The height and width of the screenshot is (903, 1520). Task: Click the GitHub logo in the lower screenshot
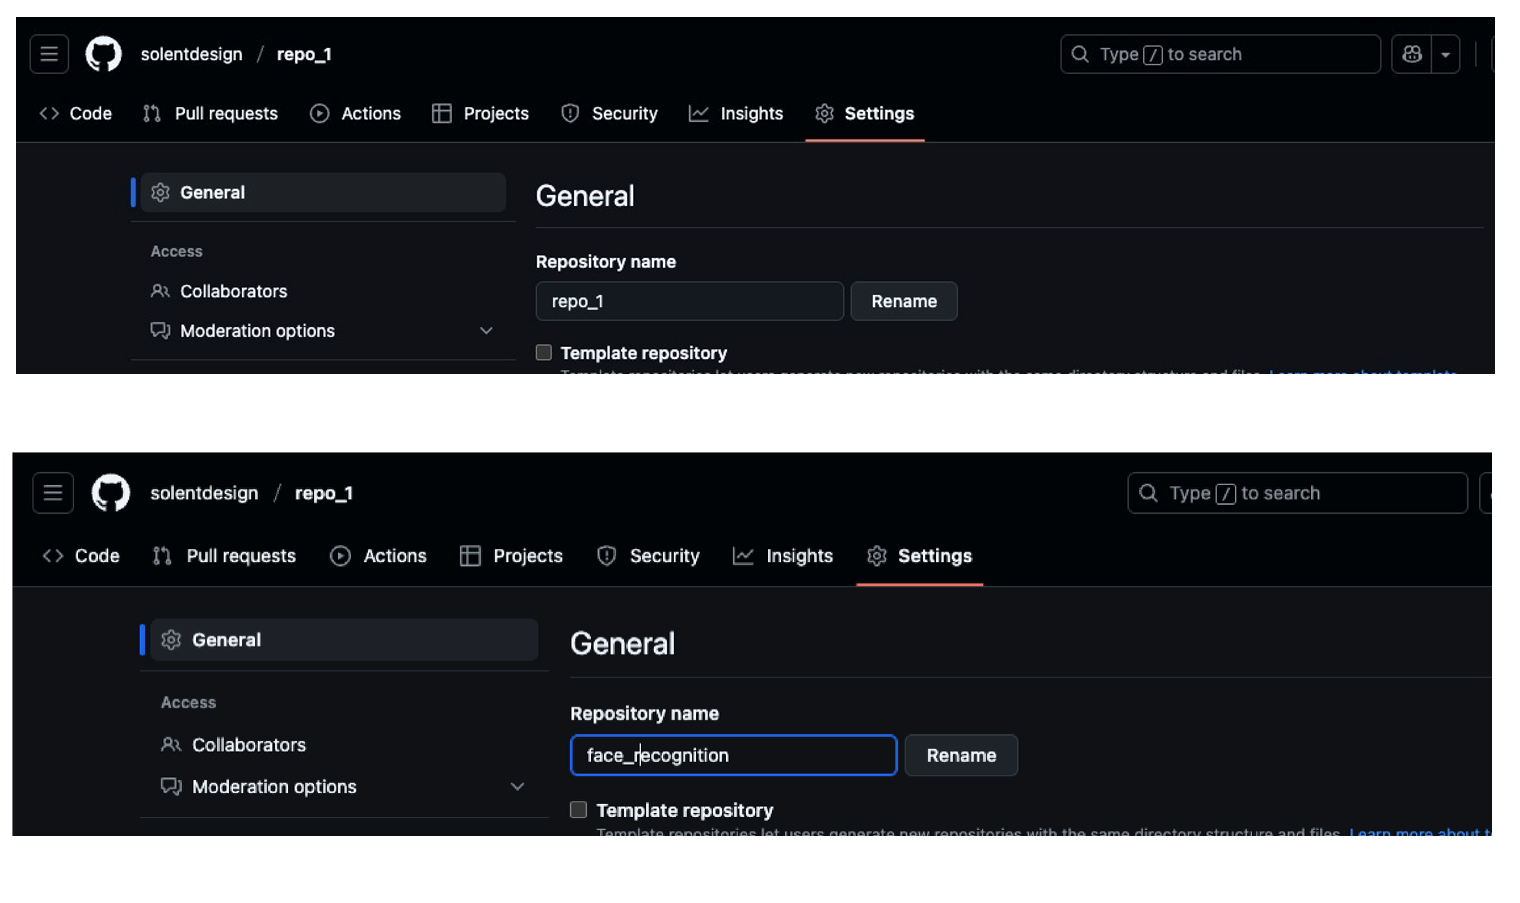click(x=111, y=493)
